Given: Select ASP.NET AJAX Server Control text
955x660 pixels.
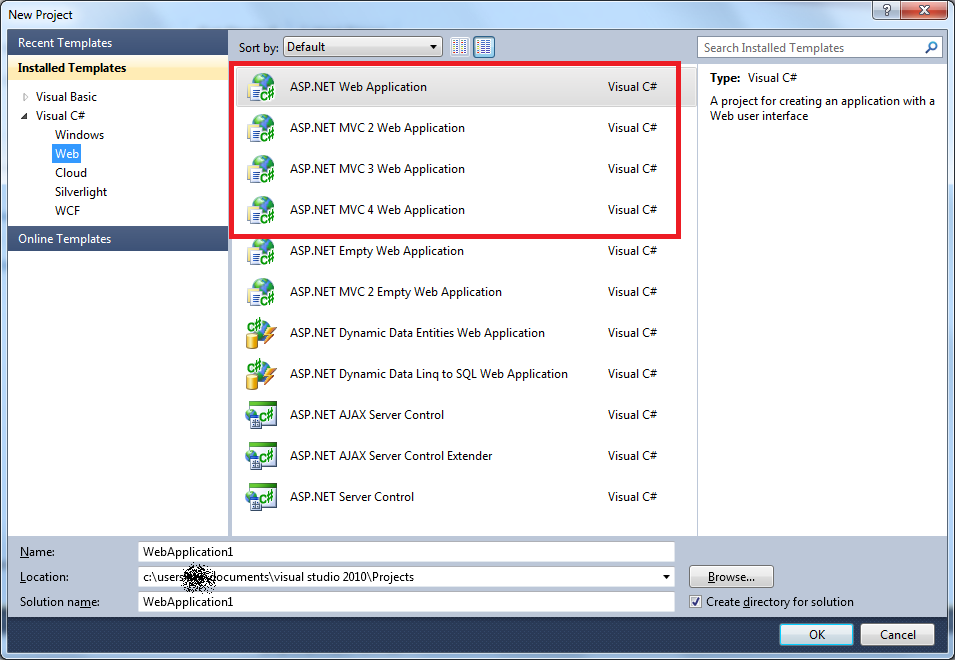Looking at the screenshot, I should point(367,415).
